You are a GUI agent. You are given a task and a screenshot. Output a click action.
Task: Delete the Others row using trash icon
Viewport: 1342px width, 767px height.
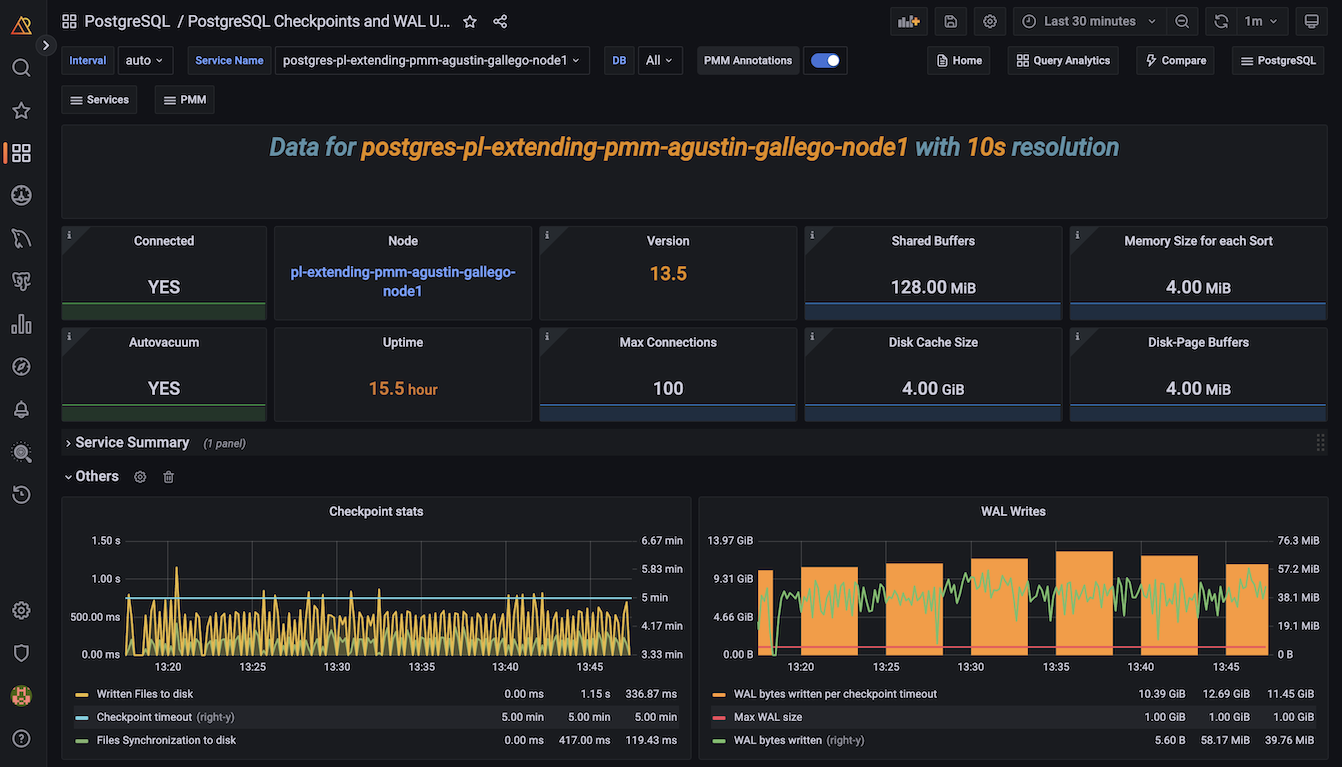[168, 477]
